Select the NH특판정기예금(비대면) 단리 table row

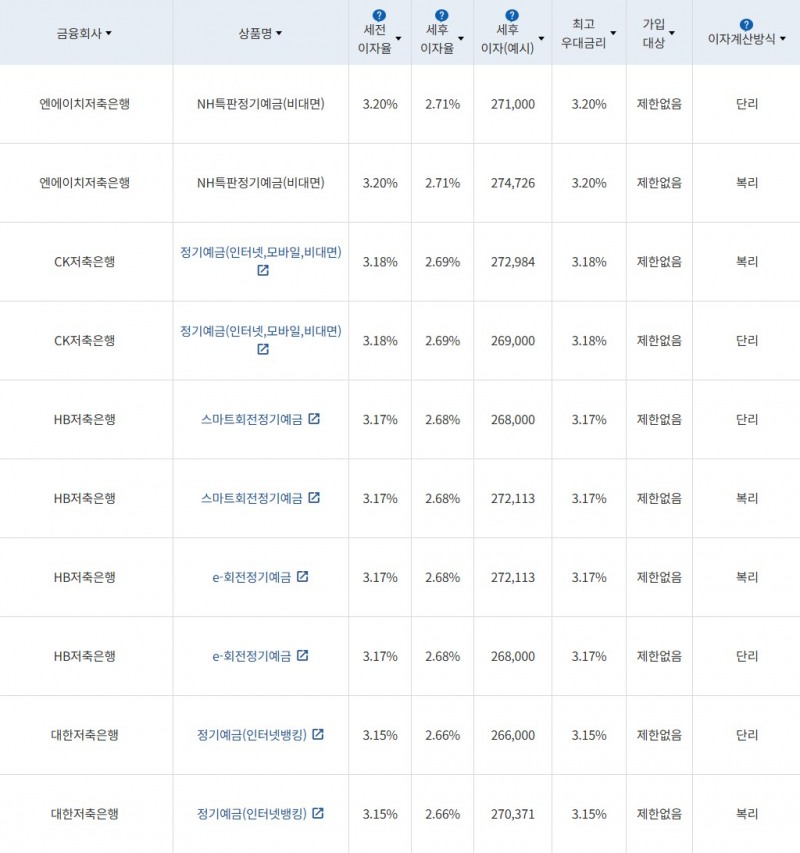click(x=400, y=104)
